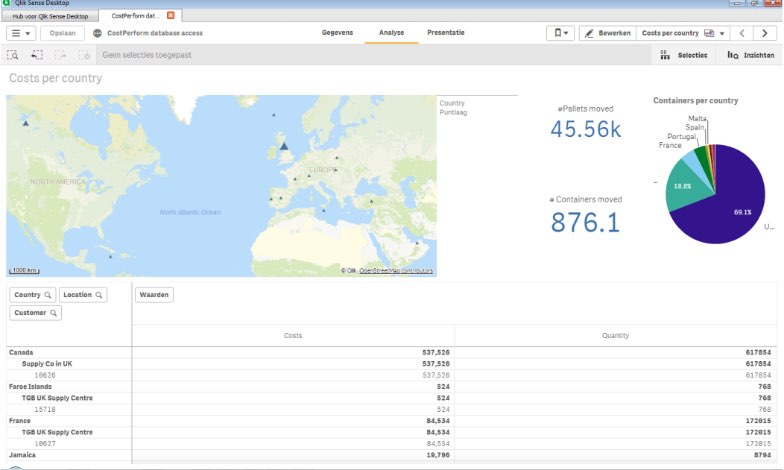The width and height of the screenshot is (784, 470).
Task: Click the Opslaan button
Action: pos(62,33)
